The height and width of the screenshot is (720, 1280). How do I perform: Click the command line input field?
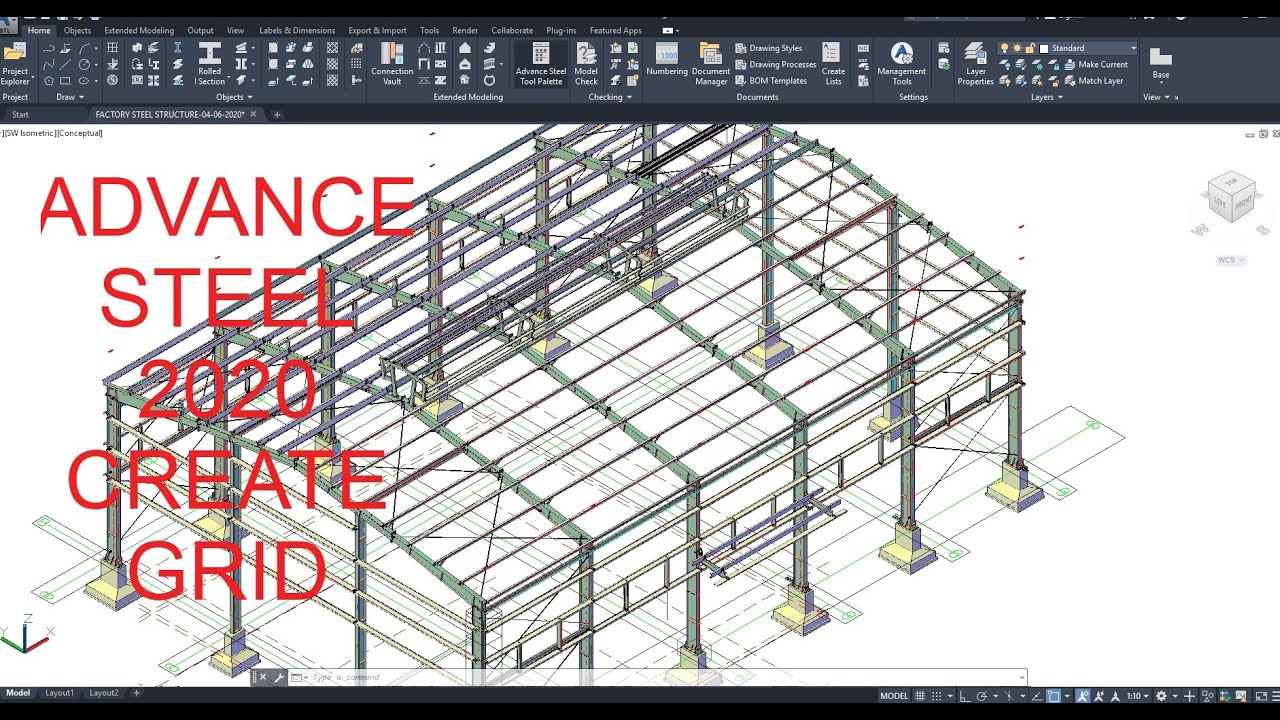point(660,677)
